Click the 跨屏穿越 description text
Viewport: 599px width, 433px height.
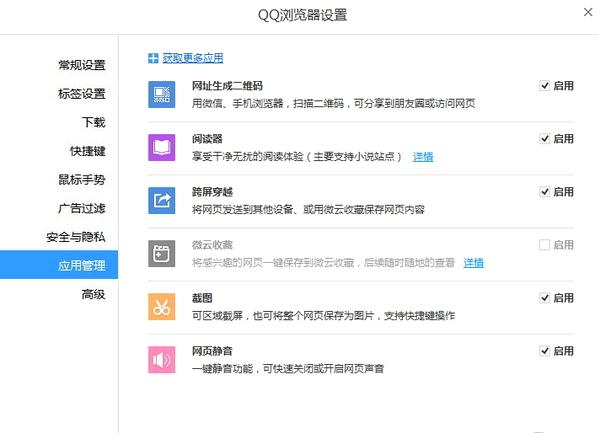tap(308, 209)
